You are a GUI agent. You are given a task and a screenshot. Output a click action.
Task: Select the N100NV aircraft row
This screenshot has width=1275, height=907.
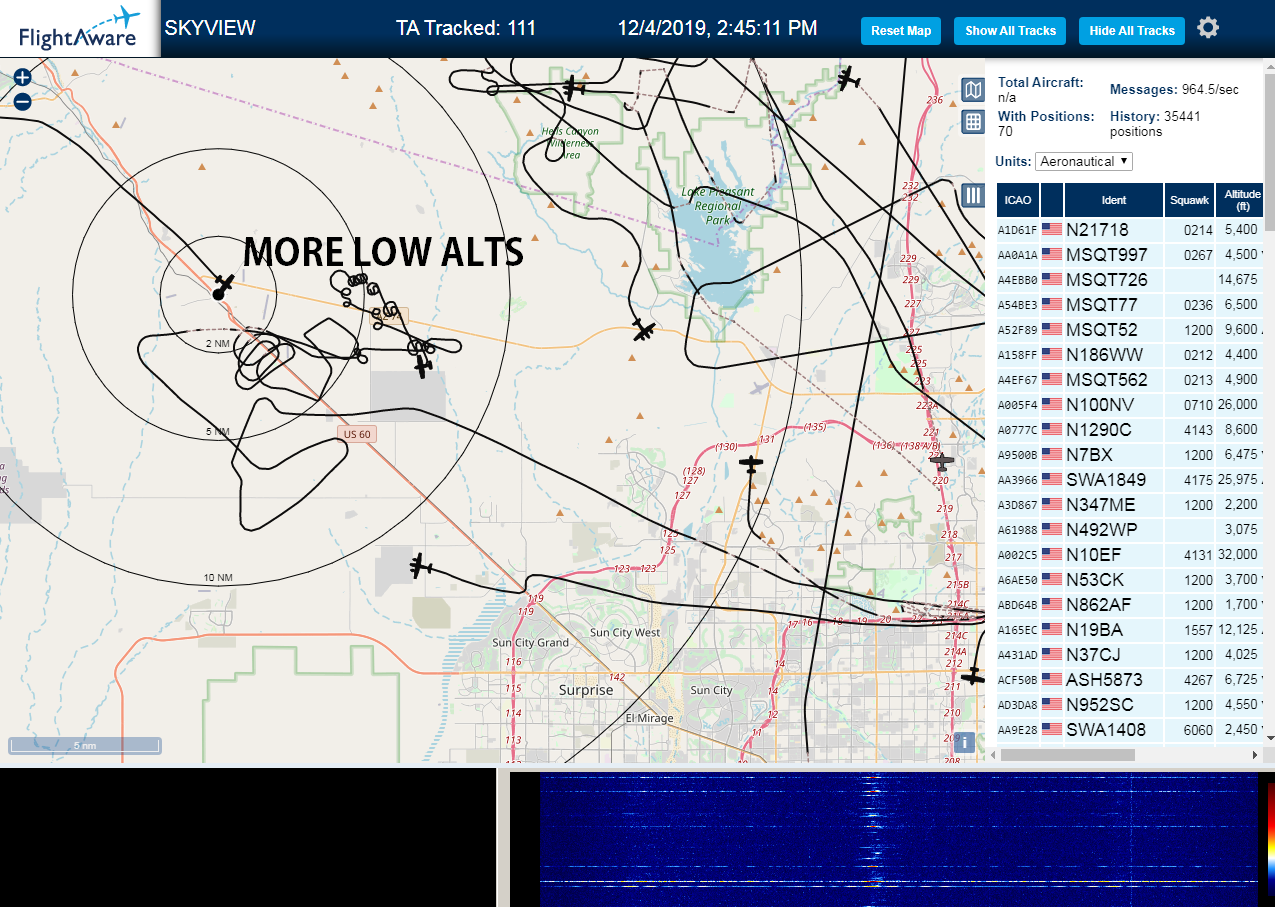click(x=1130, y=405)
